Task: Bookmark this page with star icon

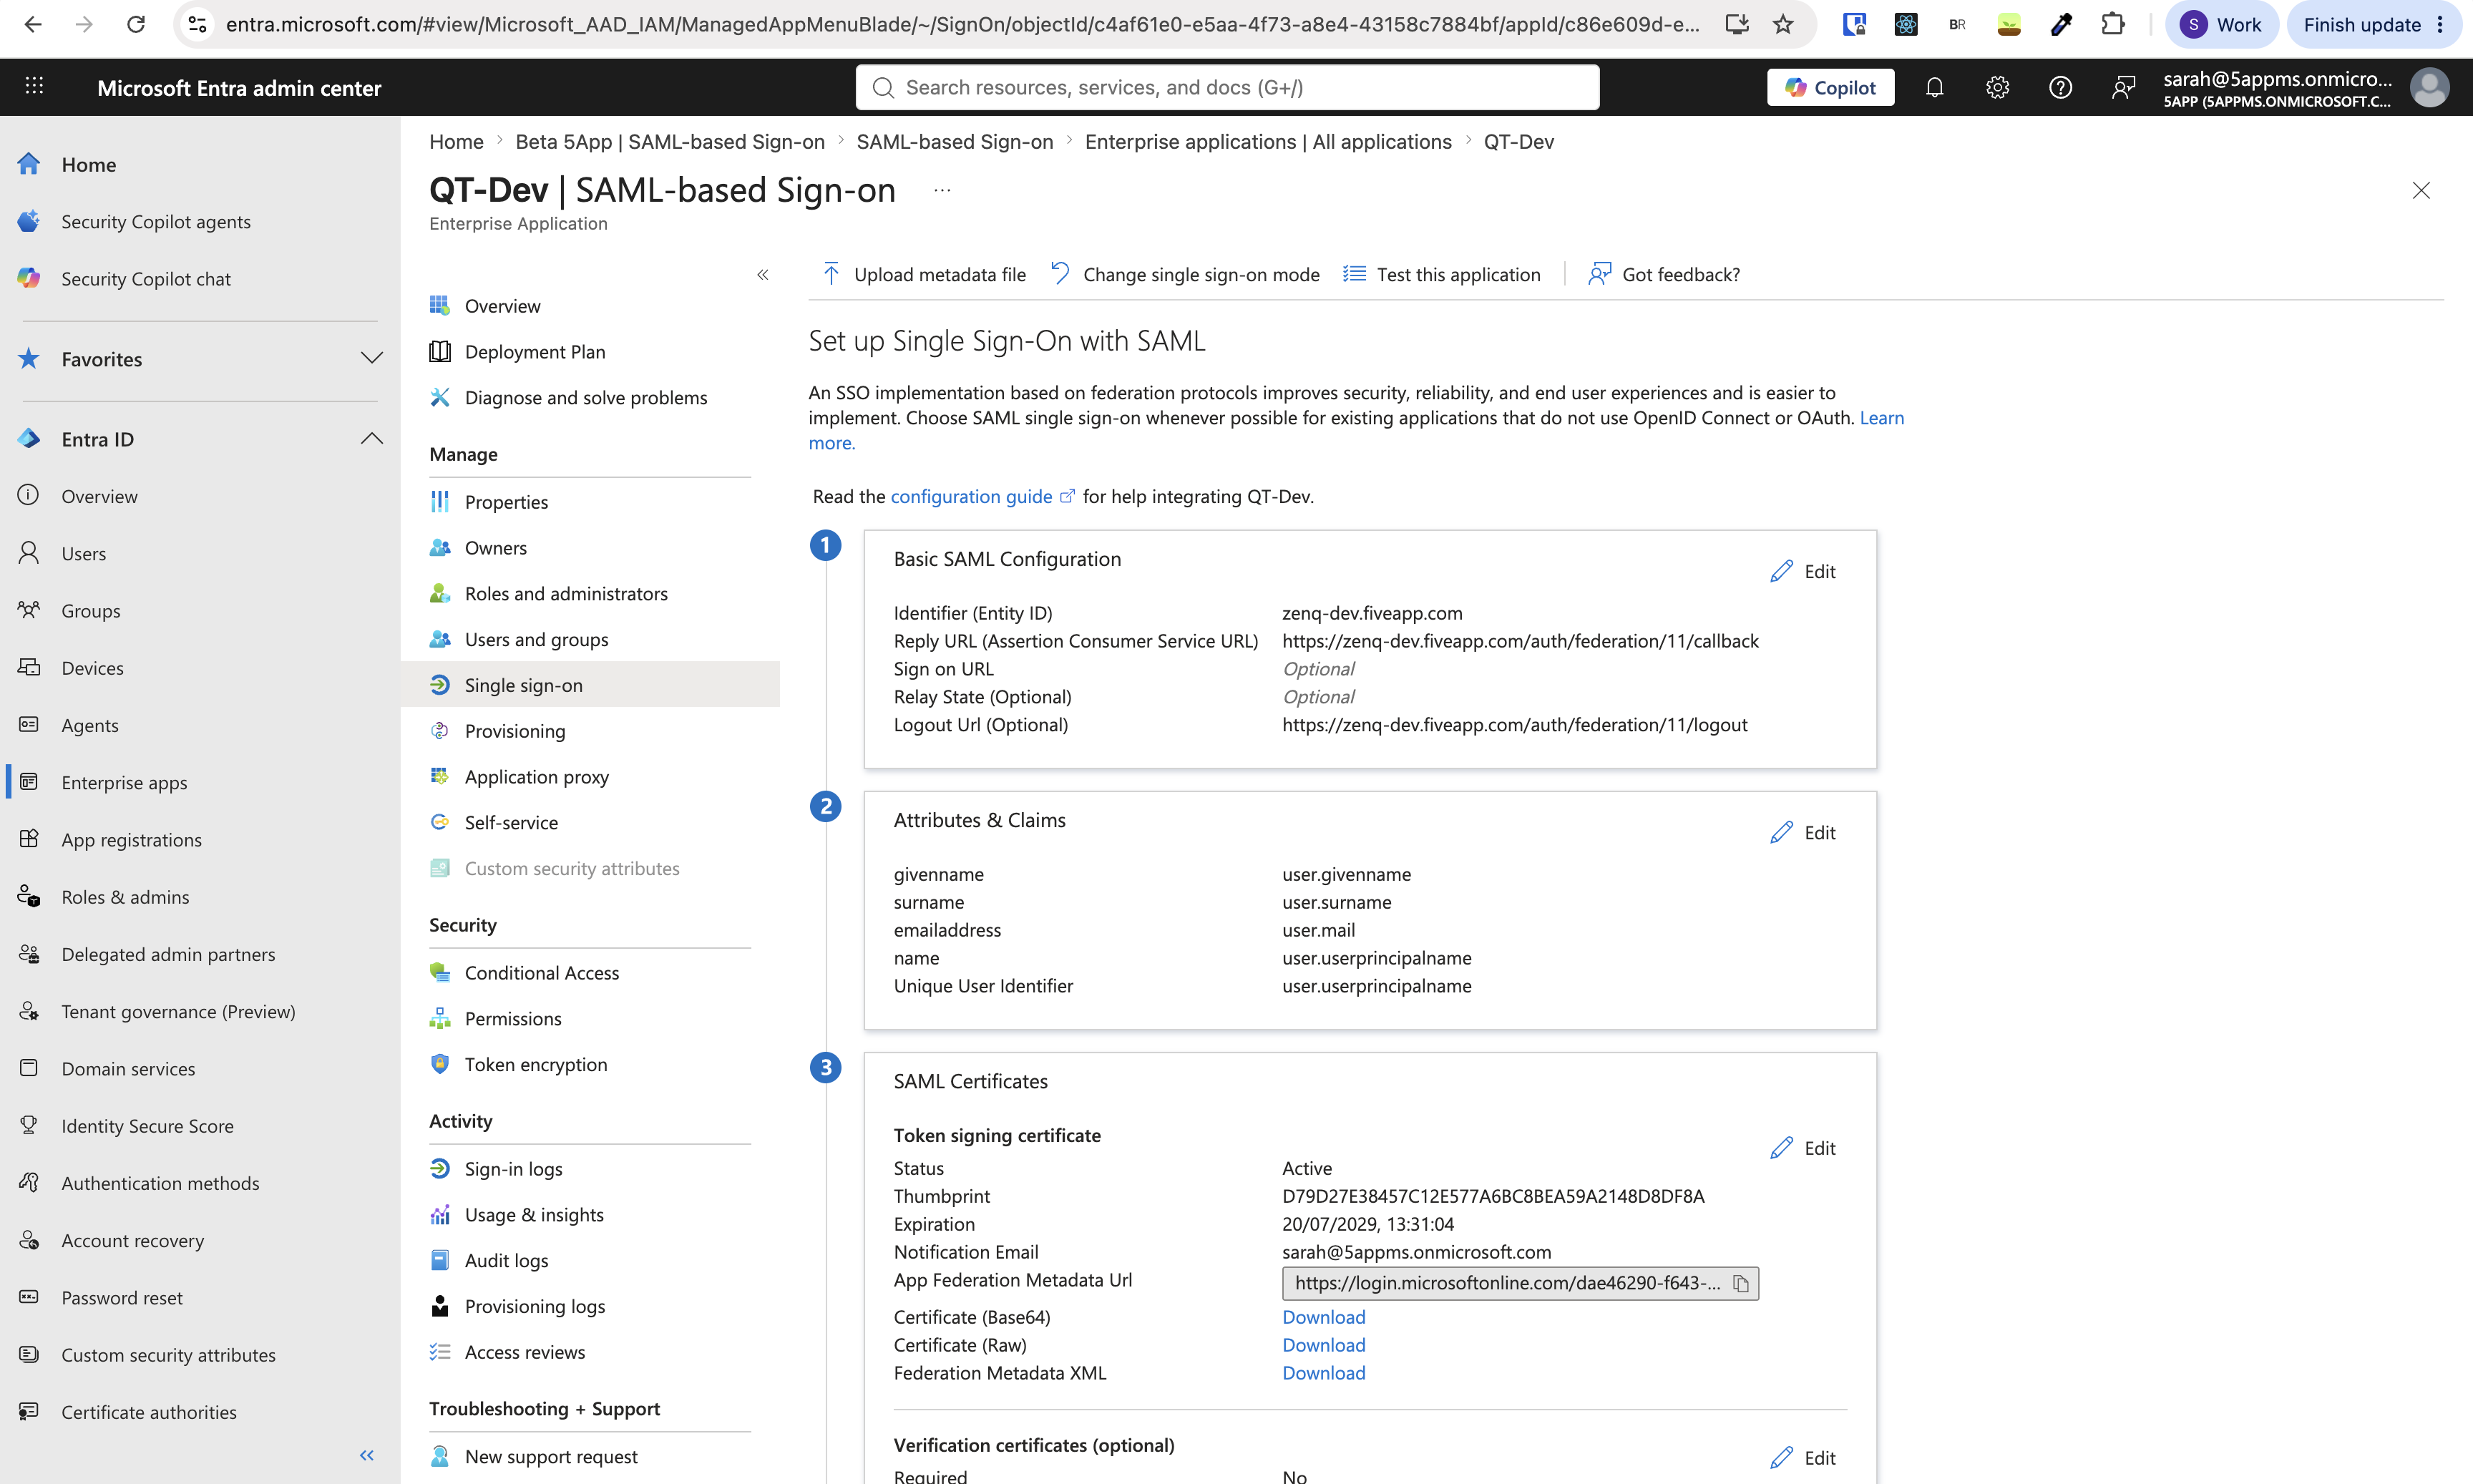Action: [1783, 24]
